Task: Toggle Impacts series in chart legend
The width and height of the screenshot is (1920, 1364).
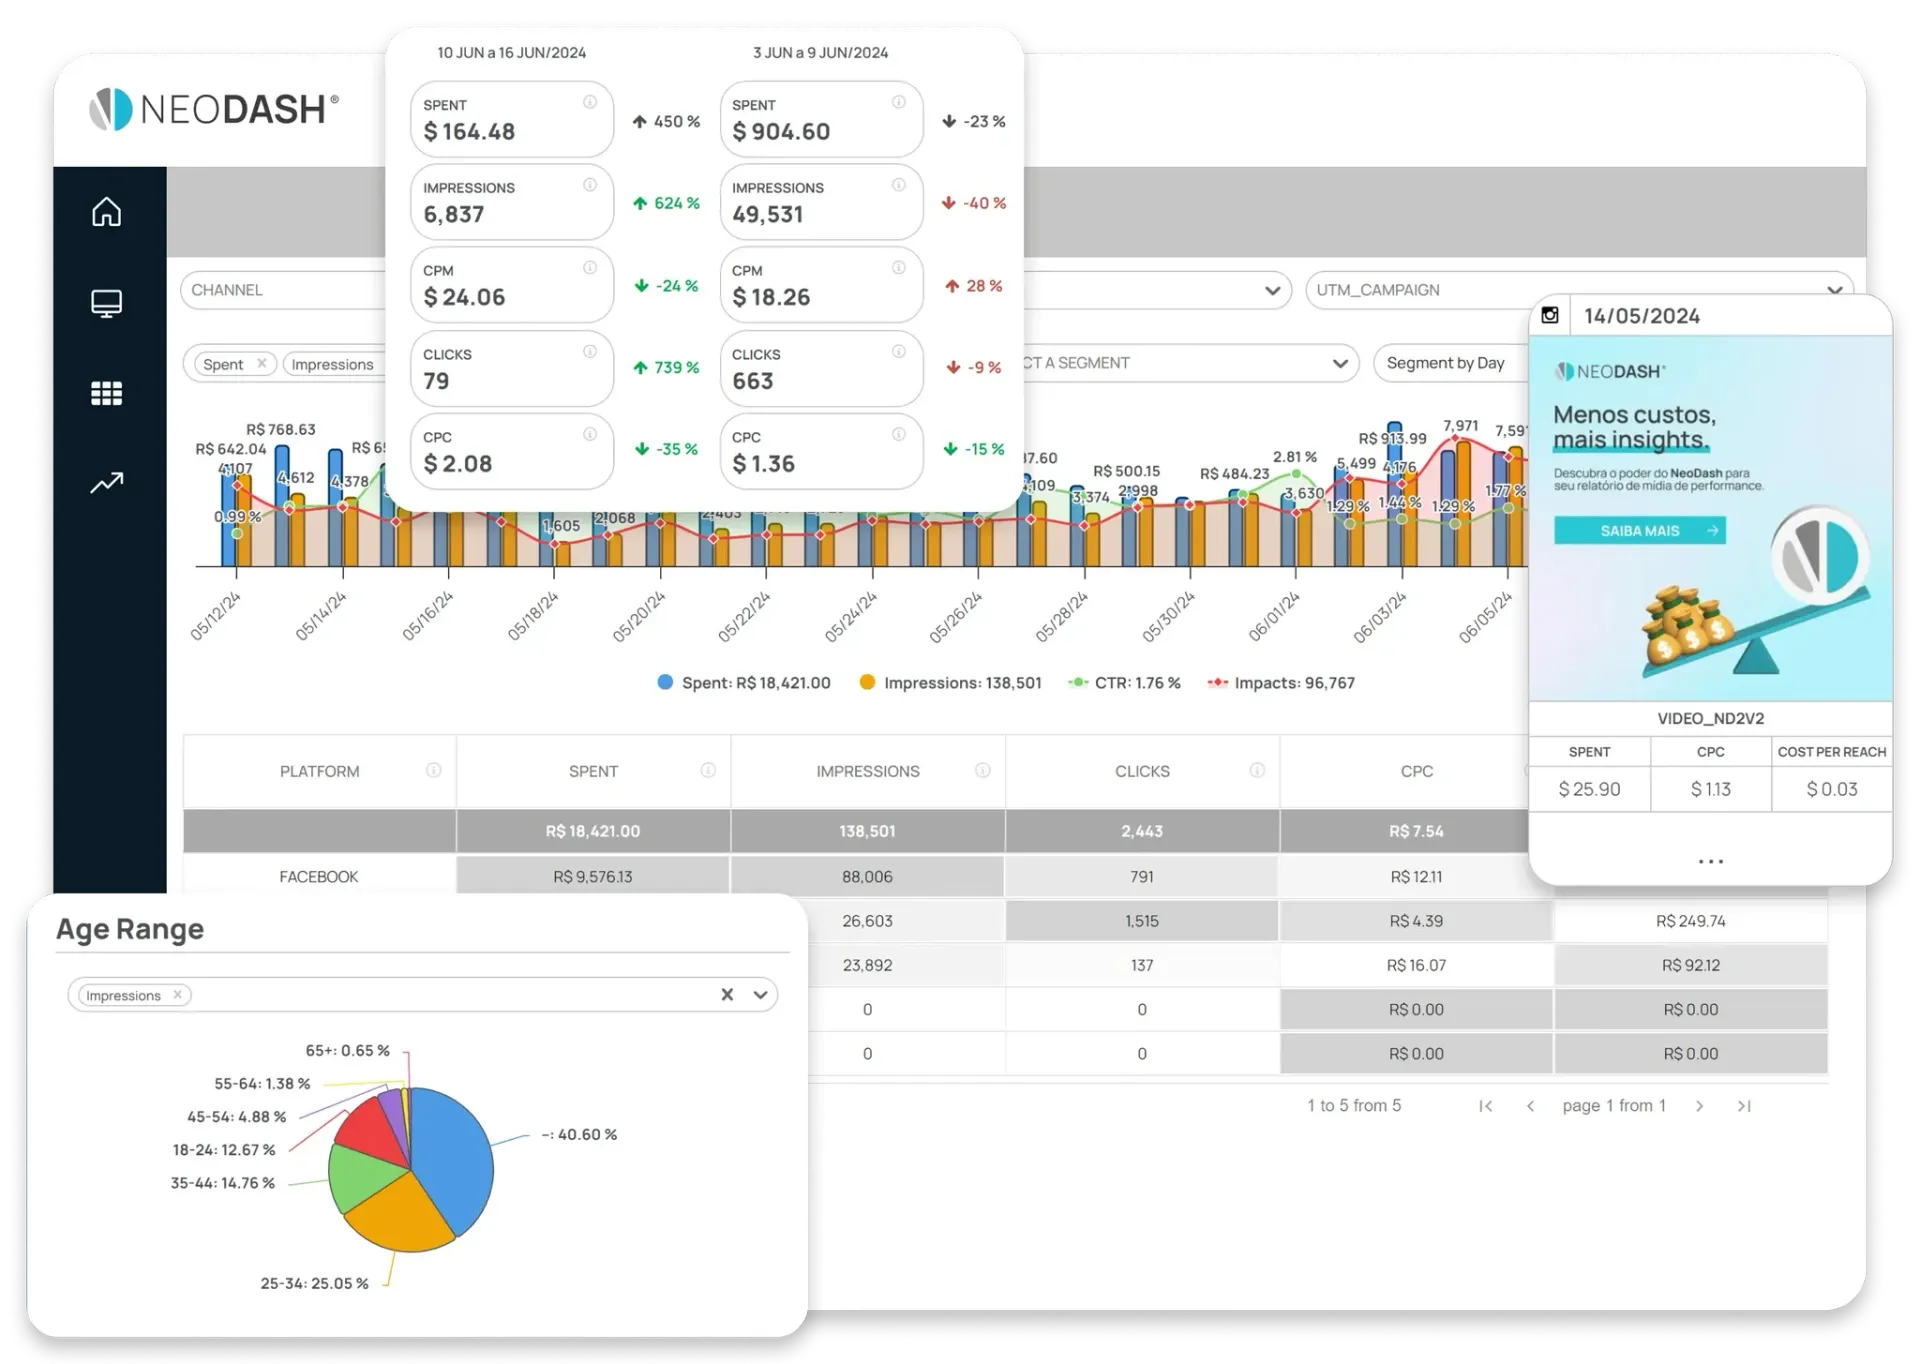Action: 1281,683
